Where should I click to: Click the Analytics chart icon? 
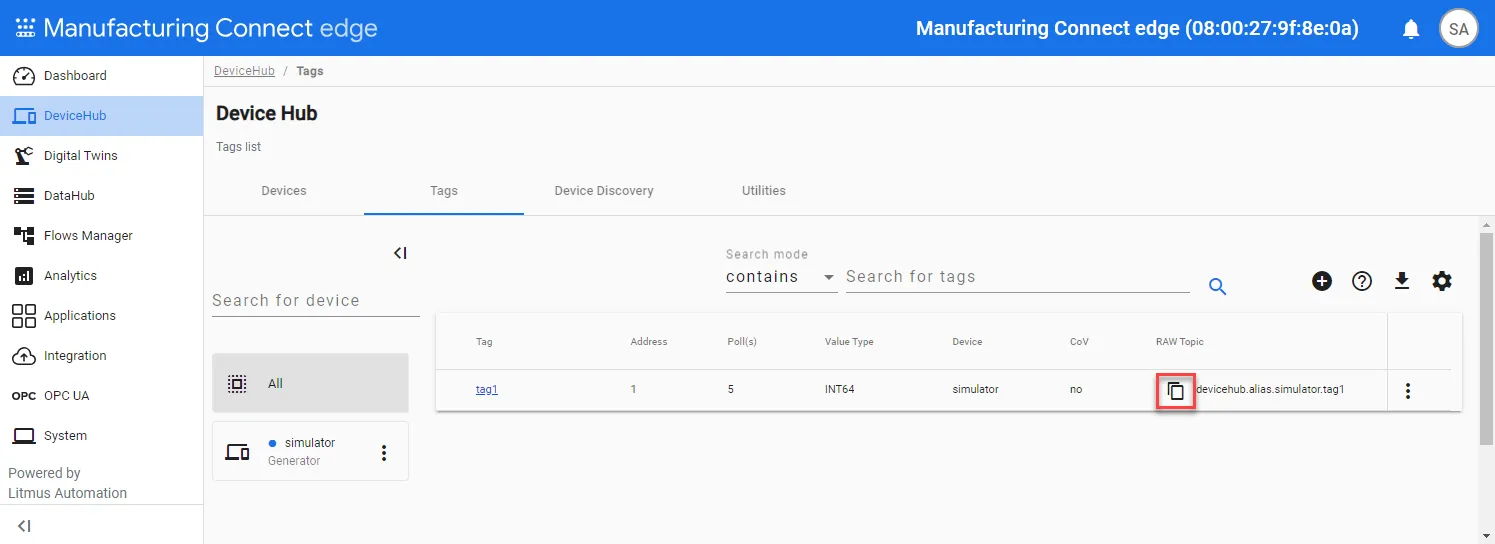[24, 276]
